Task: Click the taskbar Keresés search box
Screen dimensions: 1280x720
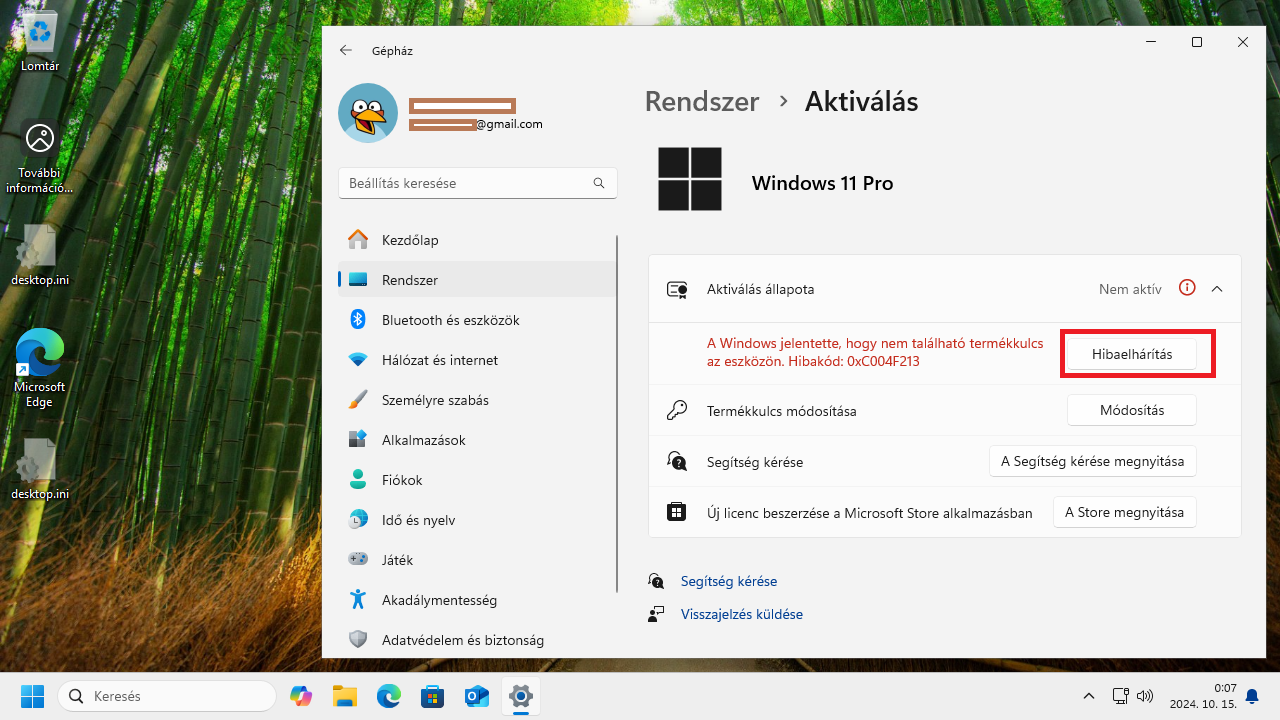Action: 167,696
